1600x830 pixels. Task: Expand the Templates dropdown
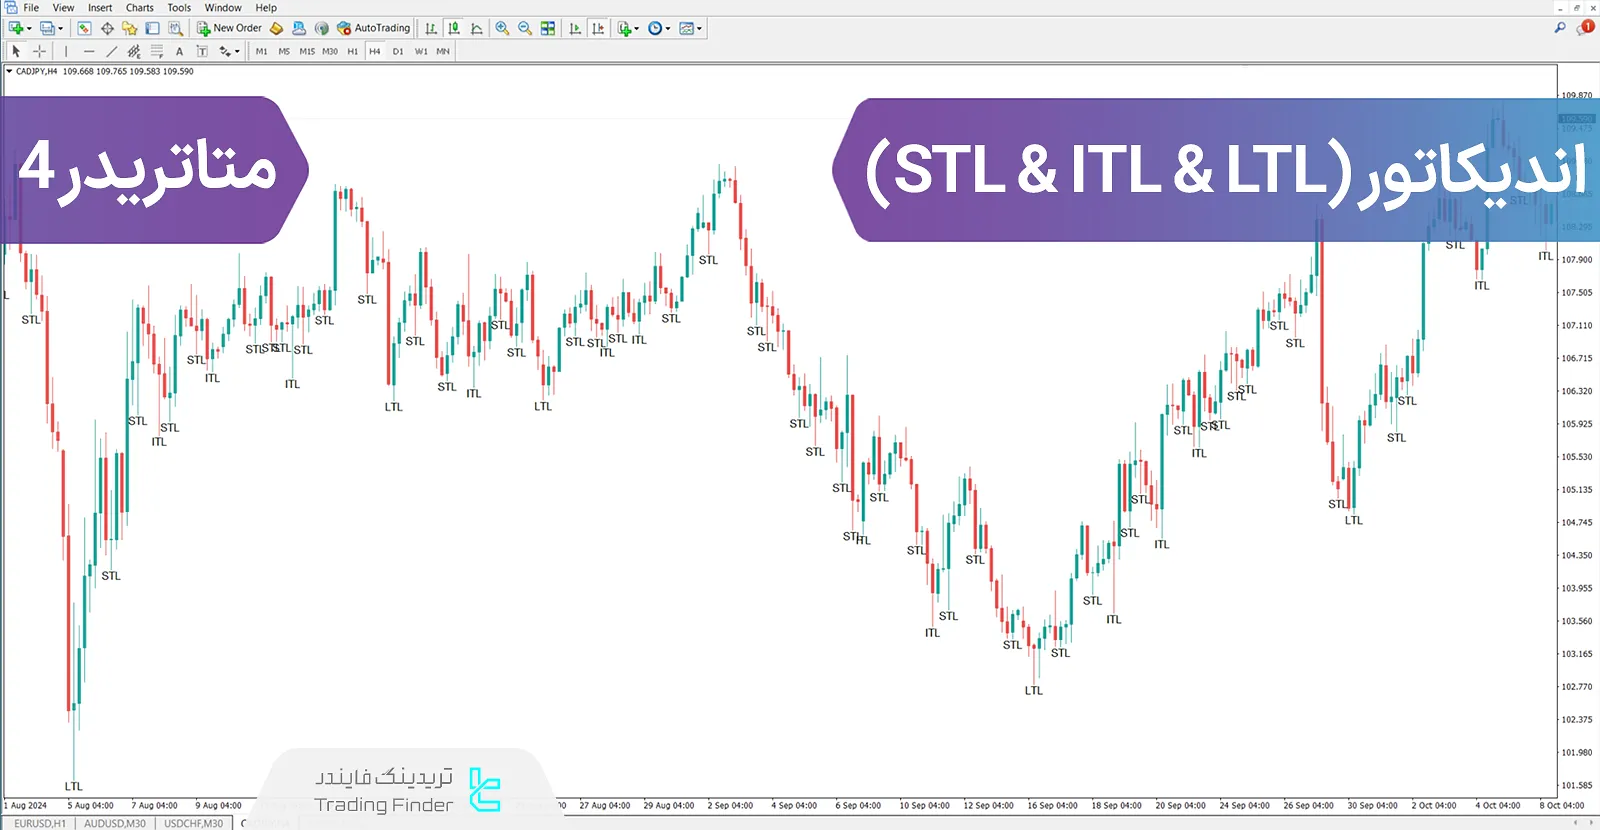699,29
